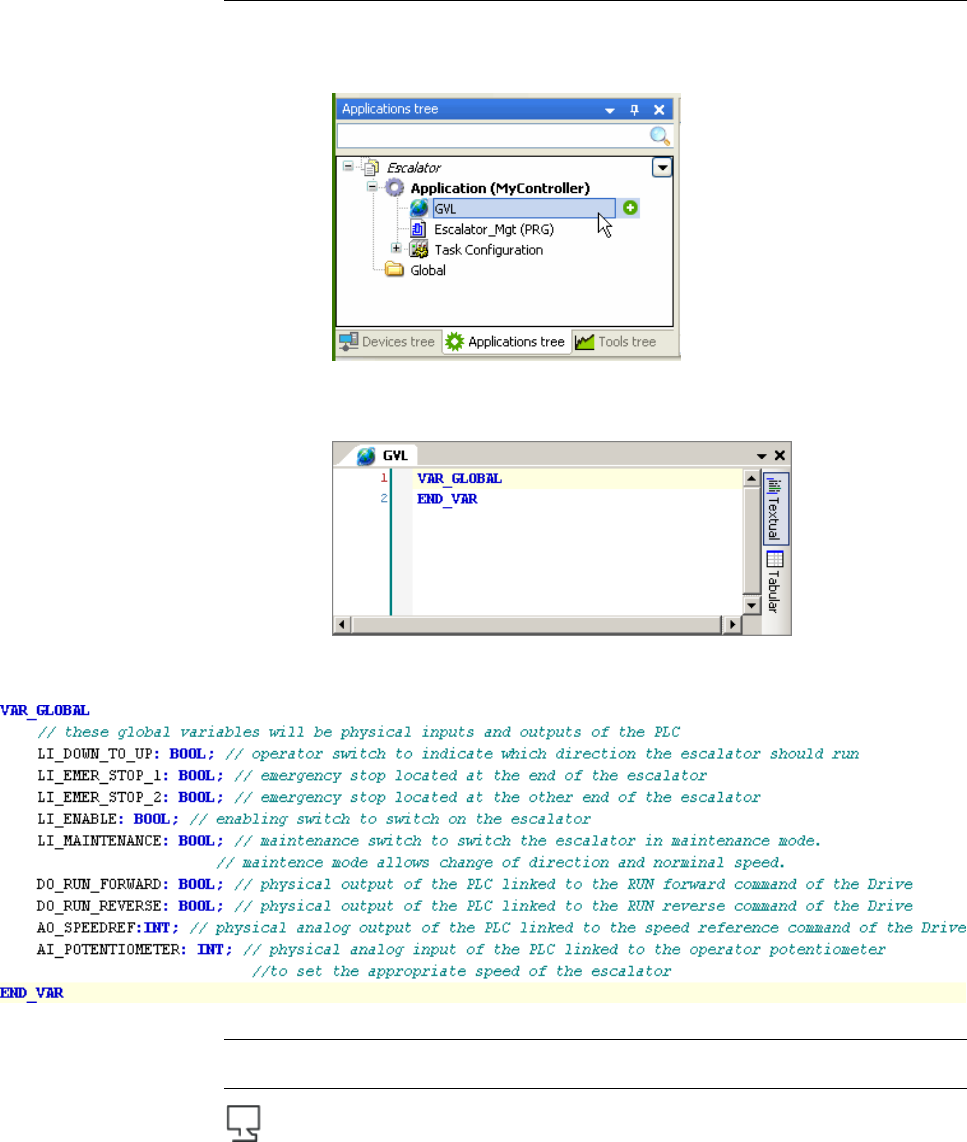Viewport: 967px width, 1142px height.
Task: Click the Global folder icon
Action: pyautogui.click(x=395, y=269)
